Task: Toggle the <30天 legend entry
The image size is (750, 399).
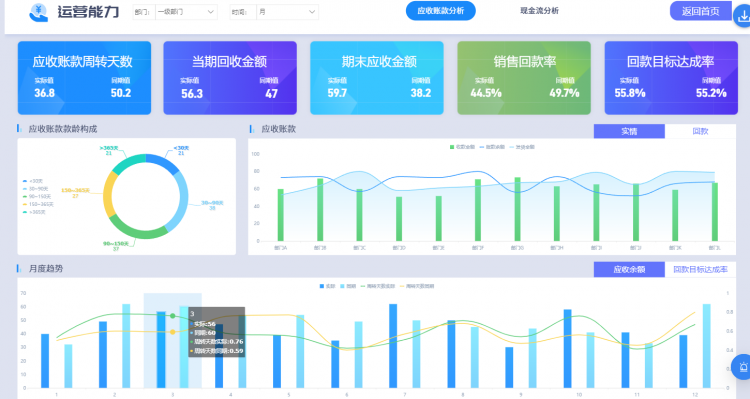Action: (x=33, y=181)
